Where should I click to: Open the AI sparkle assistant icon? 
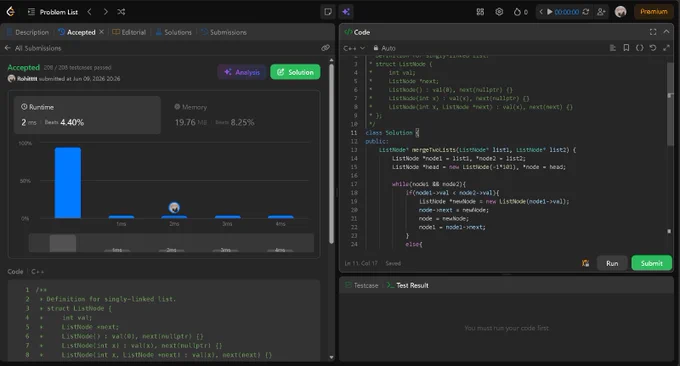click(x=346, y=12)
